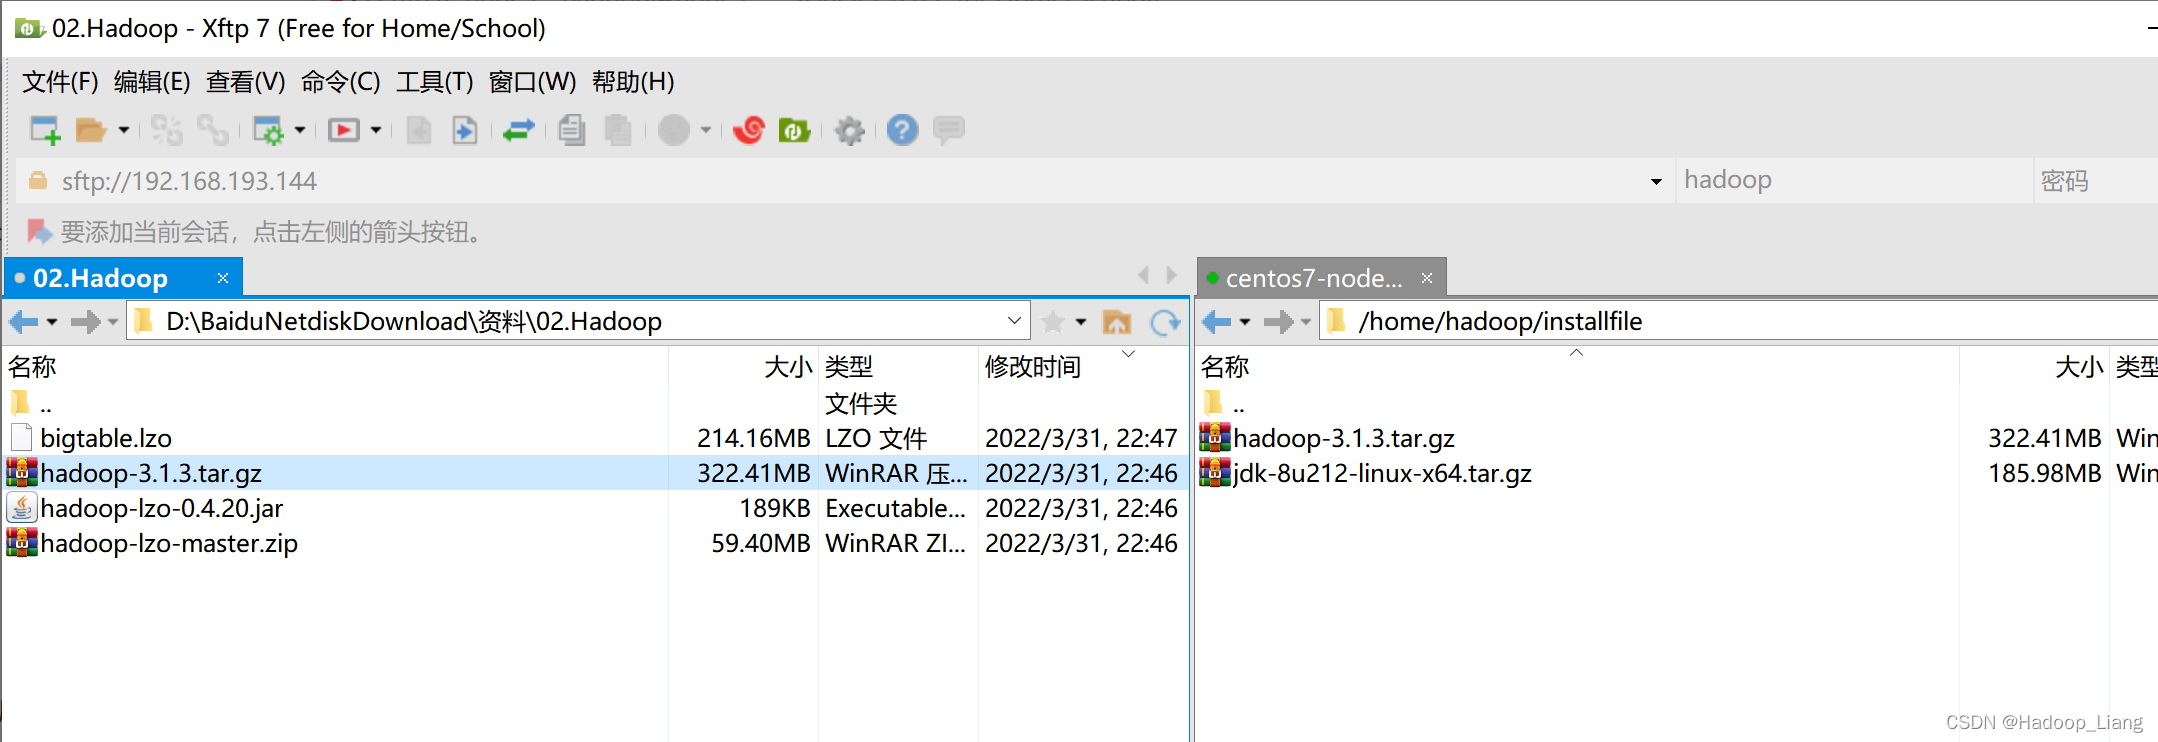Sort local files by name (名称) column
This screenshot has width=2158, height=742.
tap(337, 367)
